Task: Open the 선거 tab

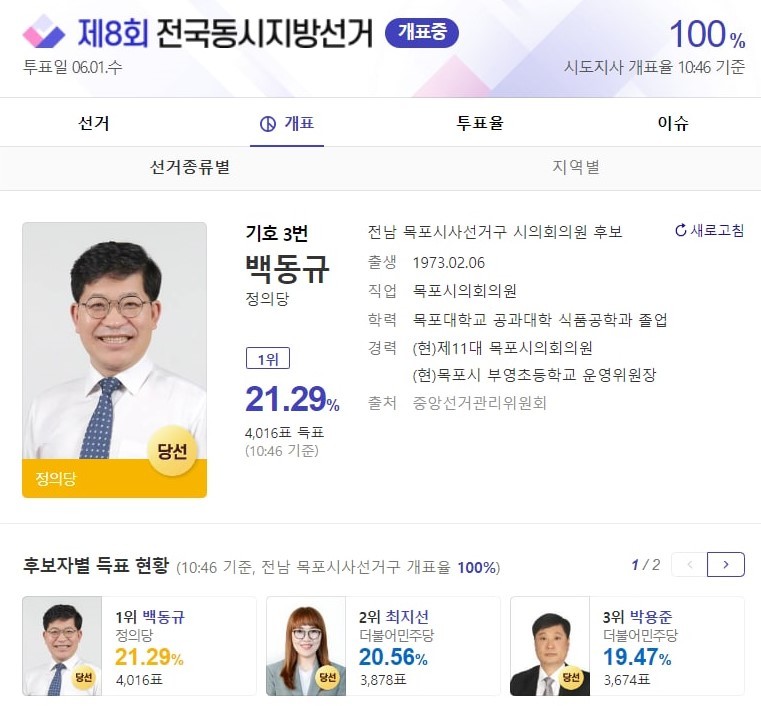Action: [94, 123]
